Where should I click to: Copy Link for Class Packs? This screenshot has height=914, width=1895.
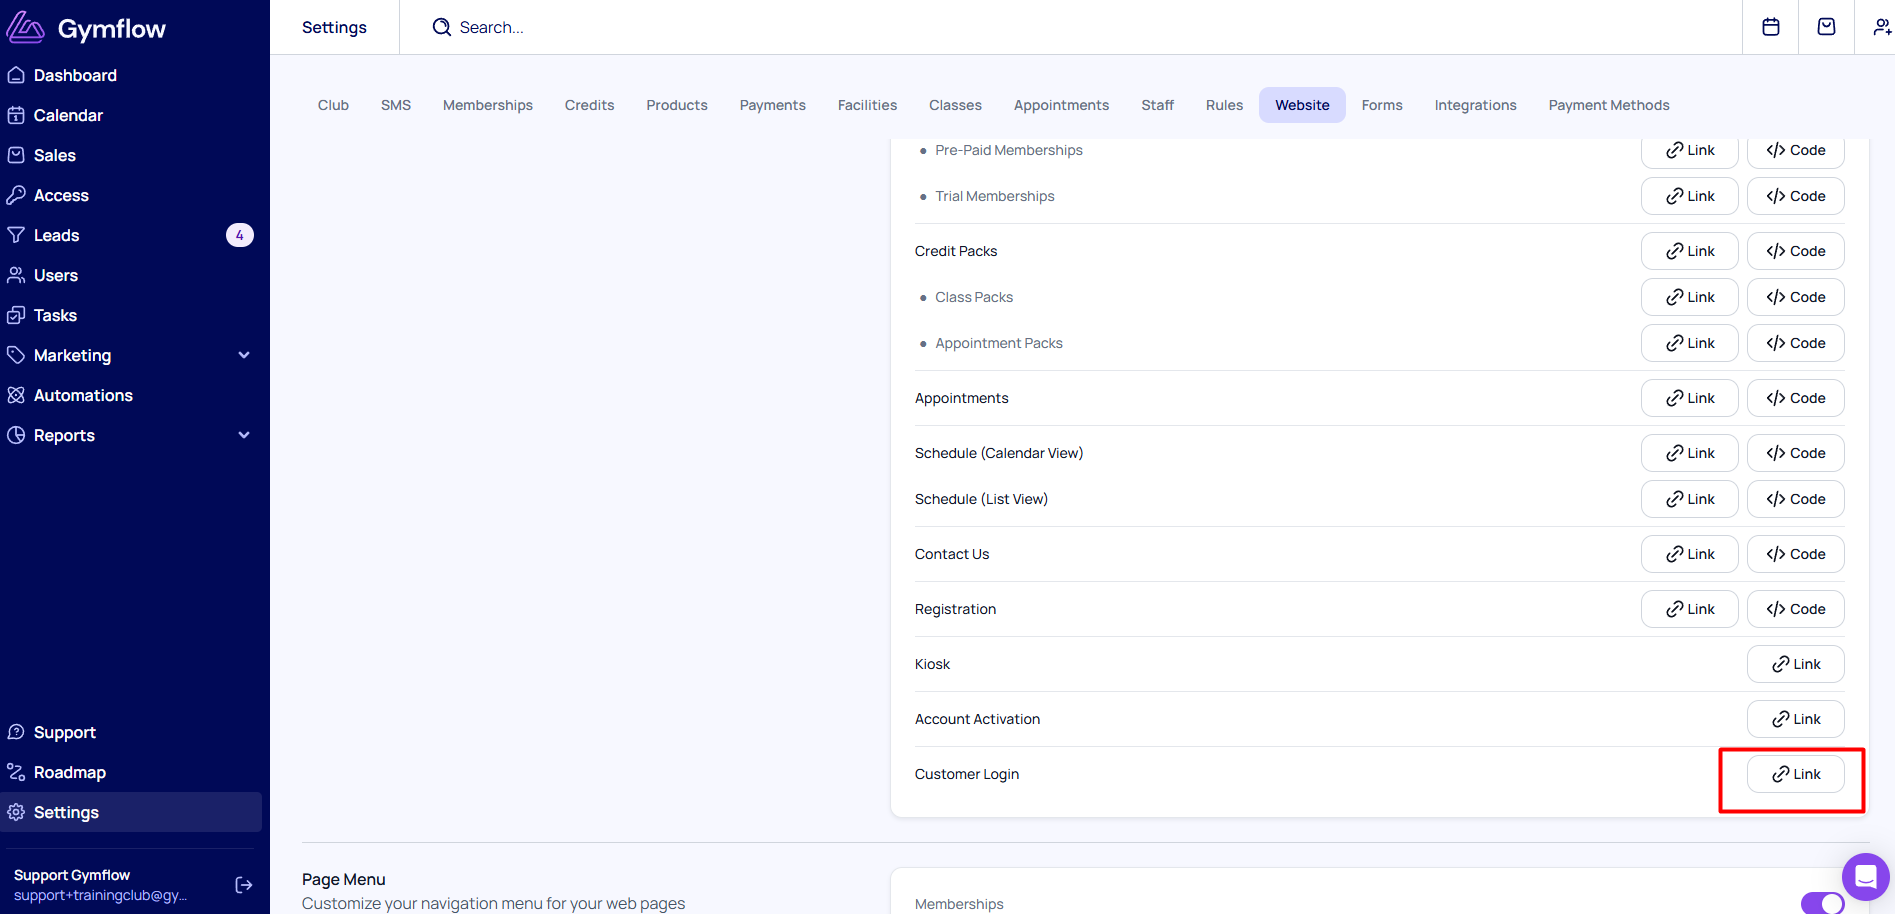click(1690, 297)
